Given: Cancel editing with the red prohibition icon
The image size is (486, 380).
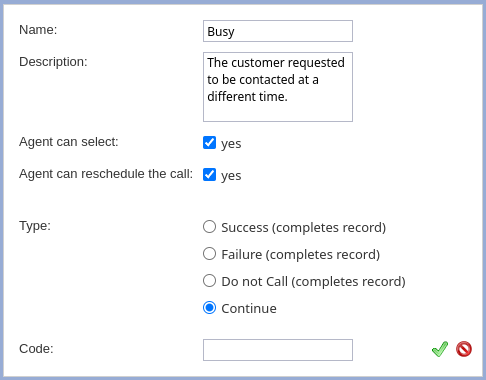Looking at the screenshot, I should [464, 349].
